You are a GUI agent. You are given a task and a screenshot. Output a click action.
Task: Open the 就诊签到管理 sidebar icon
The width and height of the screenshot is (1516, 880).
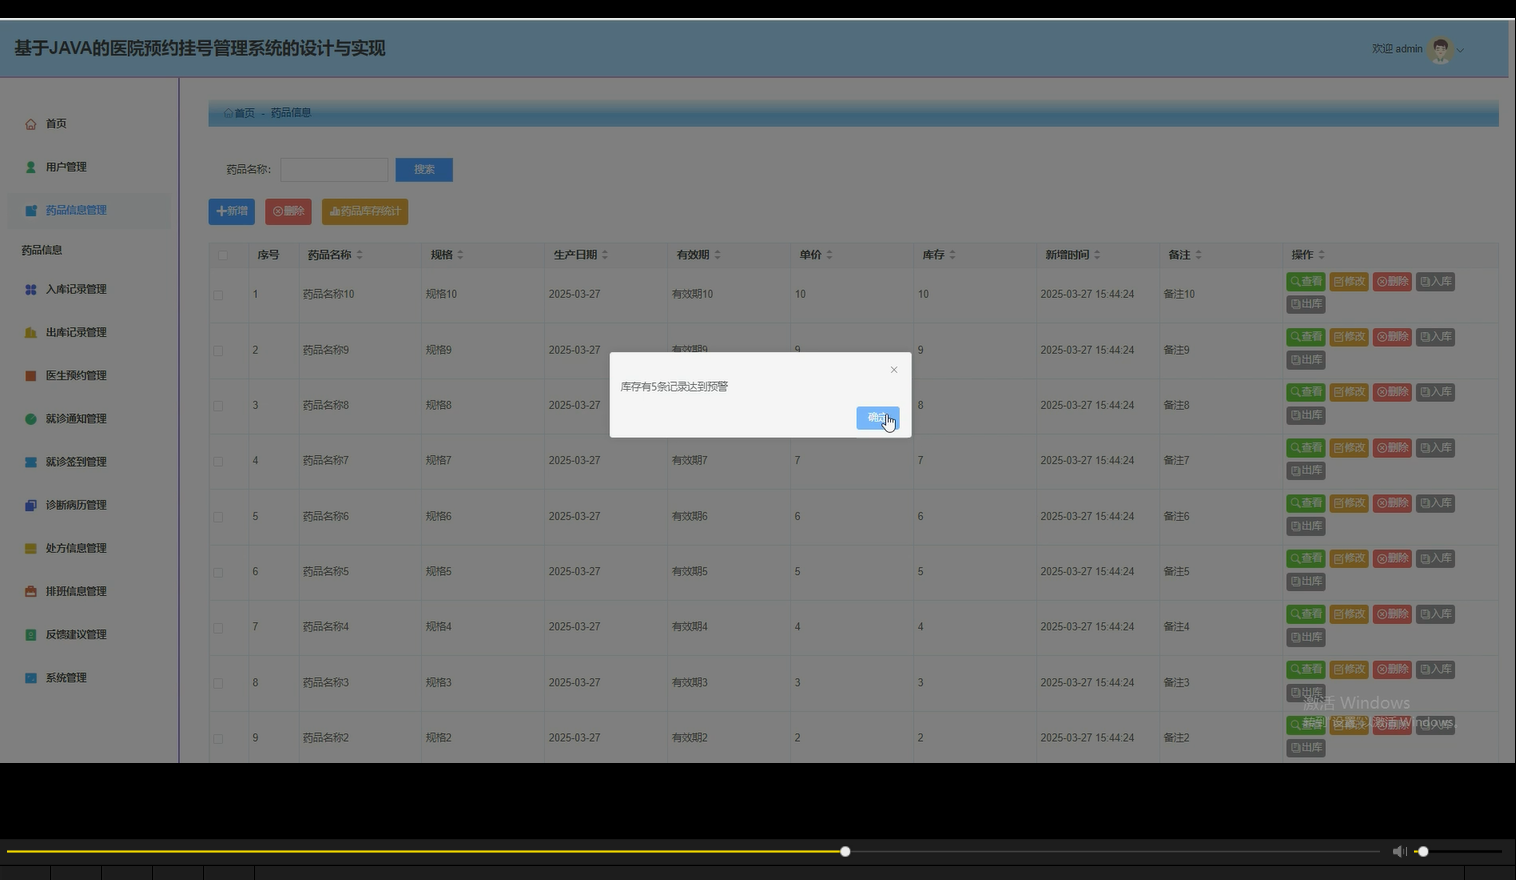31,462
